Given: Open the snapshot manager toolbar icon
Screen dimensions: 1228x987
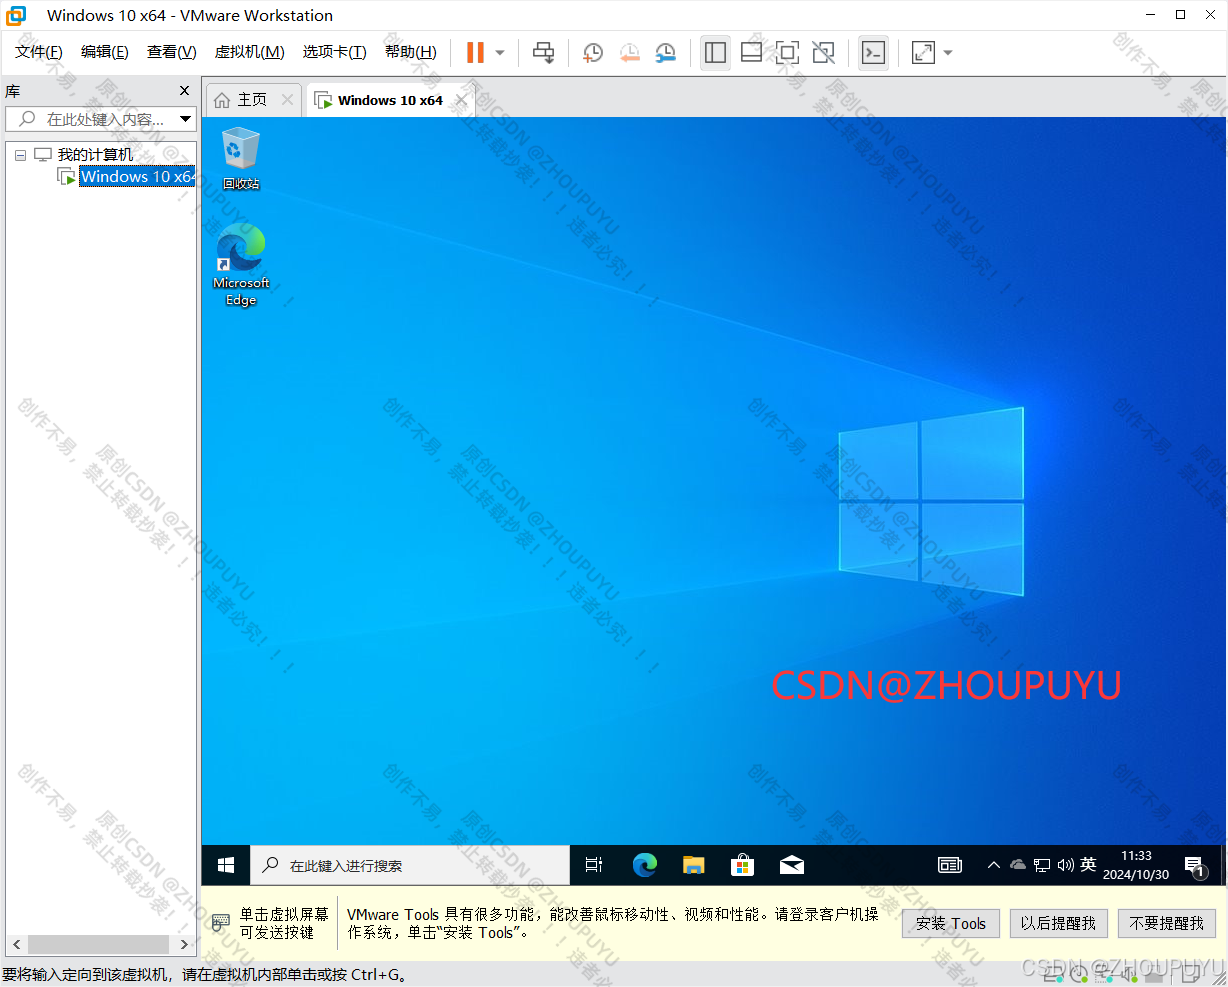Looking at the screenshot, I should point(665,53).
